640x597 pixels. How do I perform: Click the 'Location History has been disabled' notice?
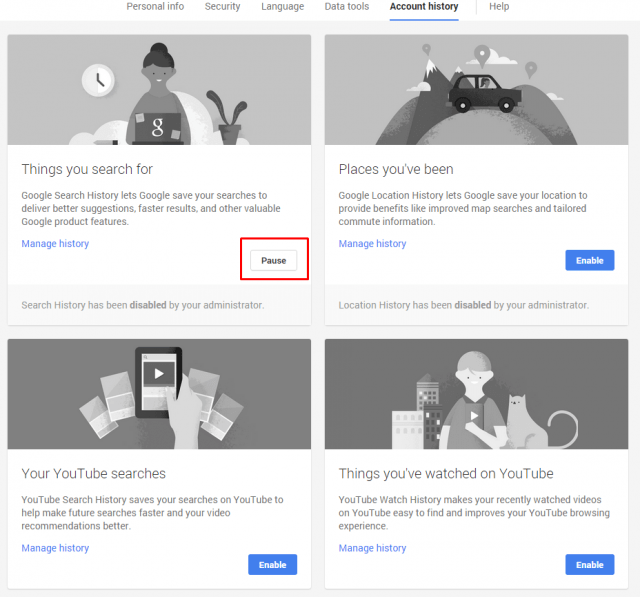pyautogui.click(x=464, y=305)
